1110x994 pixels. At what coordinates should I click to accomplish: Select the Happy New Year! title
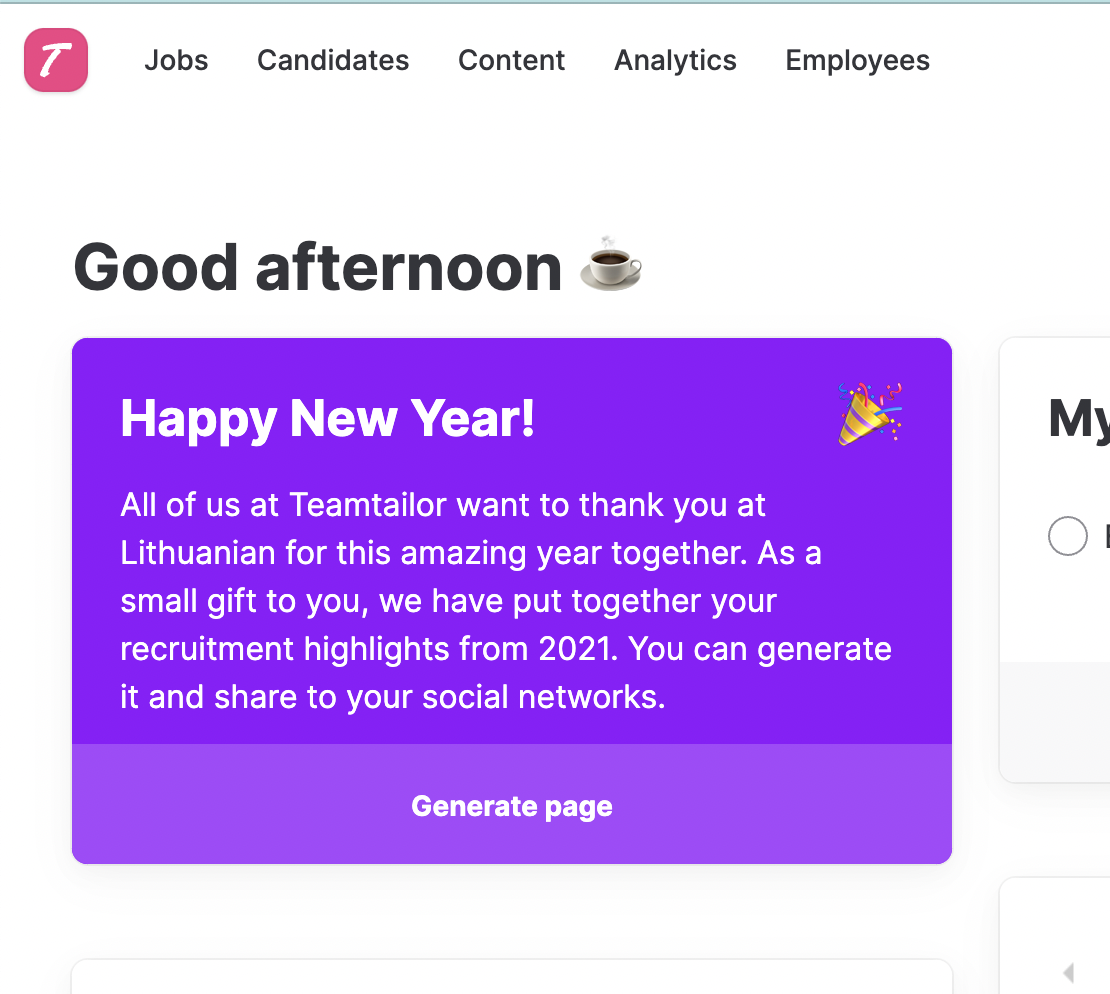tap(328, 418)
